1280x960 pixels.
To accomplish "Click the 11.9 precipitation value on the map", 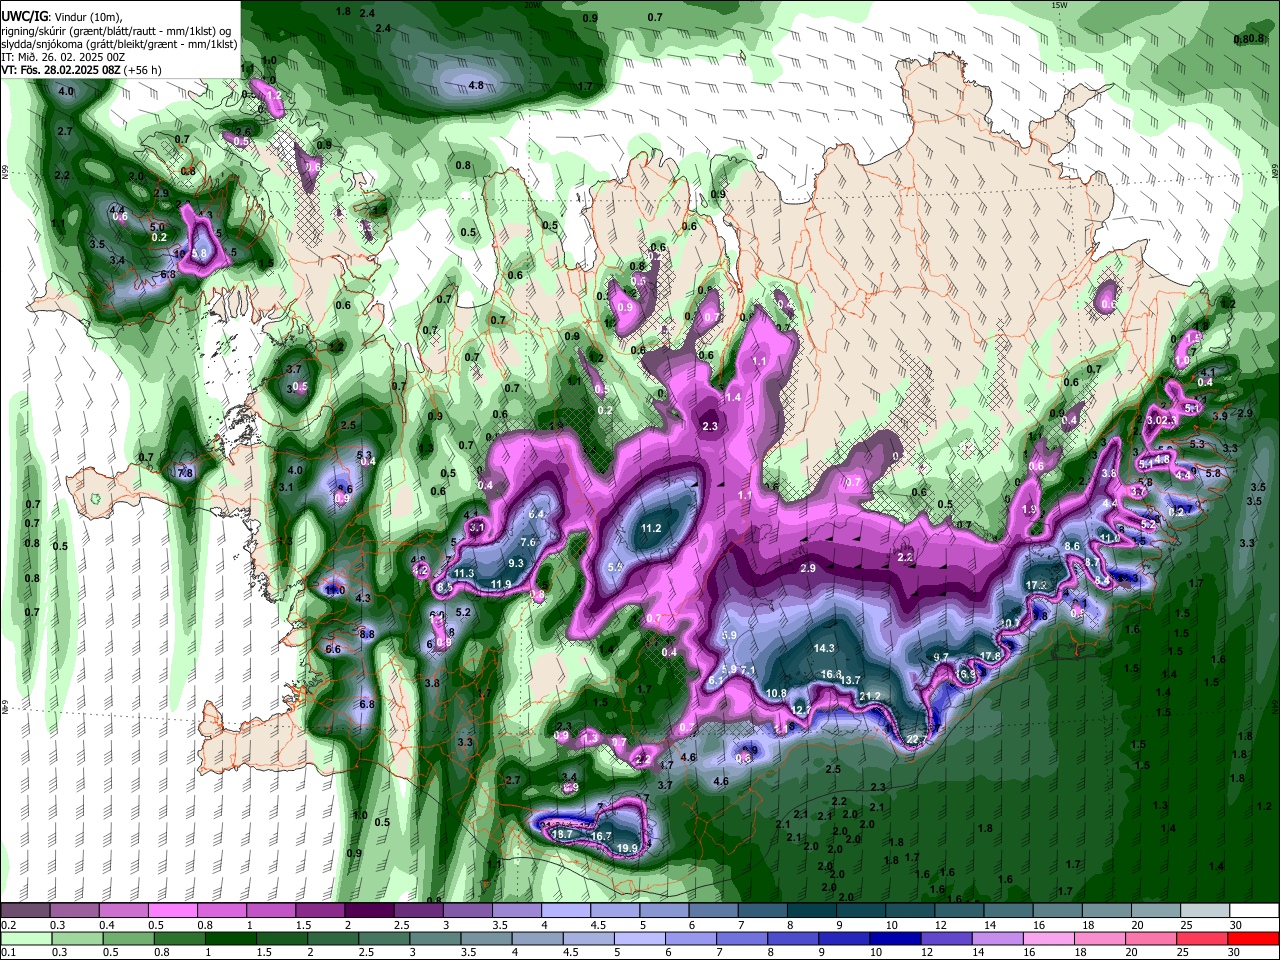I will tap(501, 584).
